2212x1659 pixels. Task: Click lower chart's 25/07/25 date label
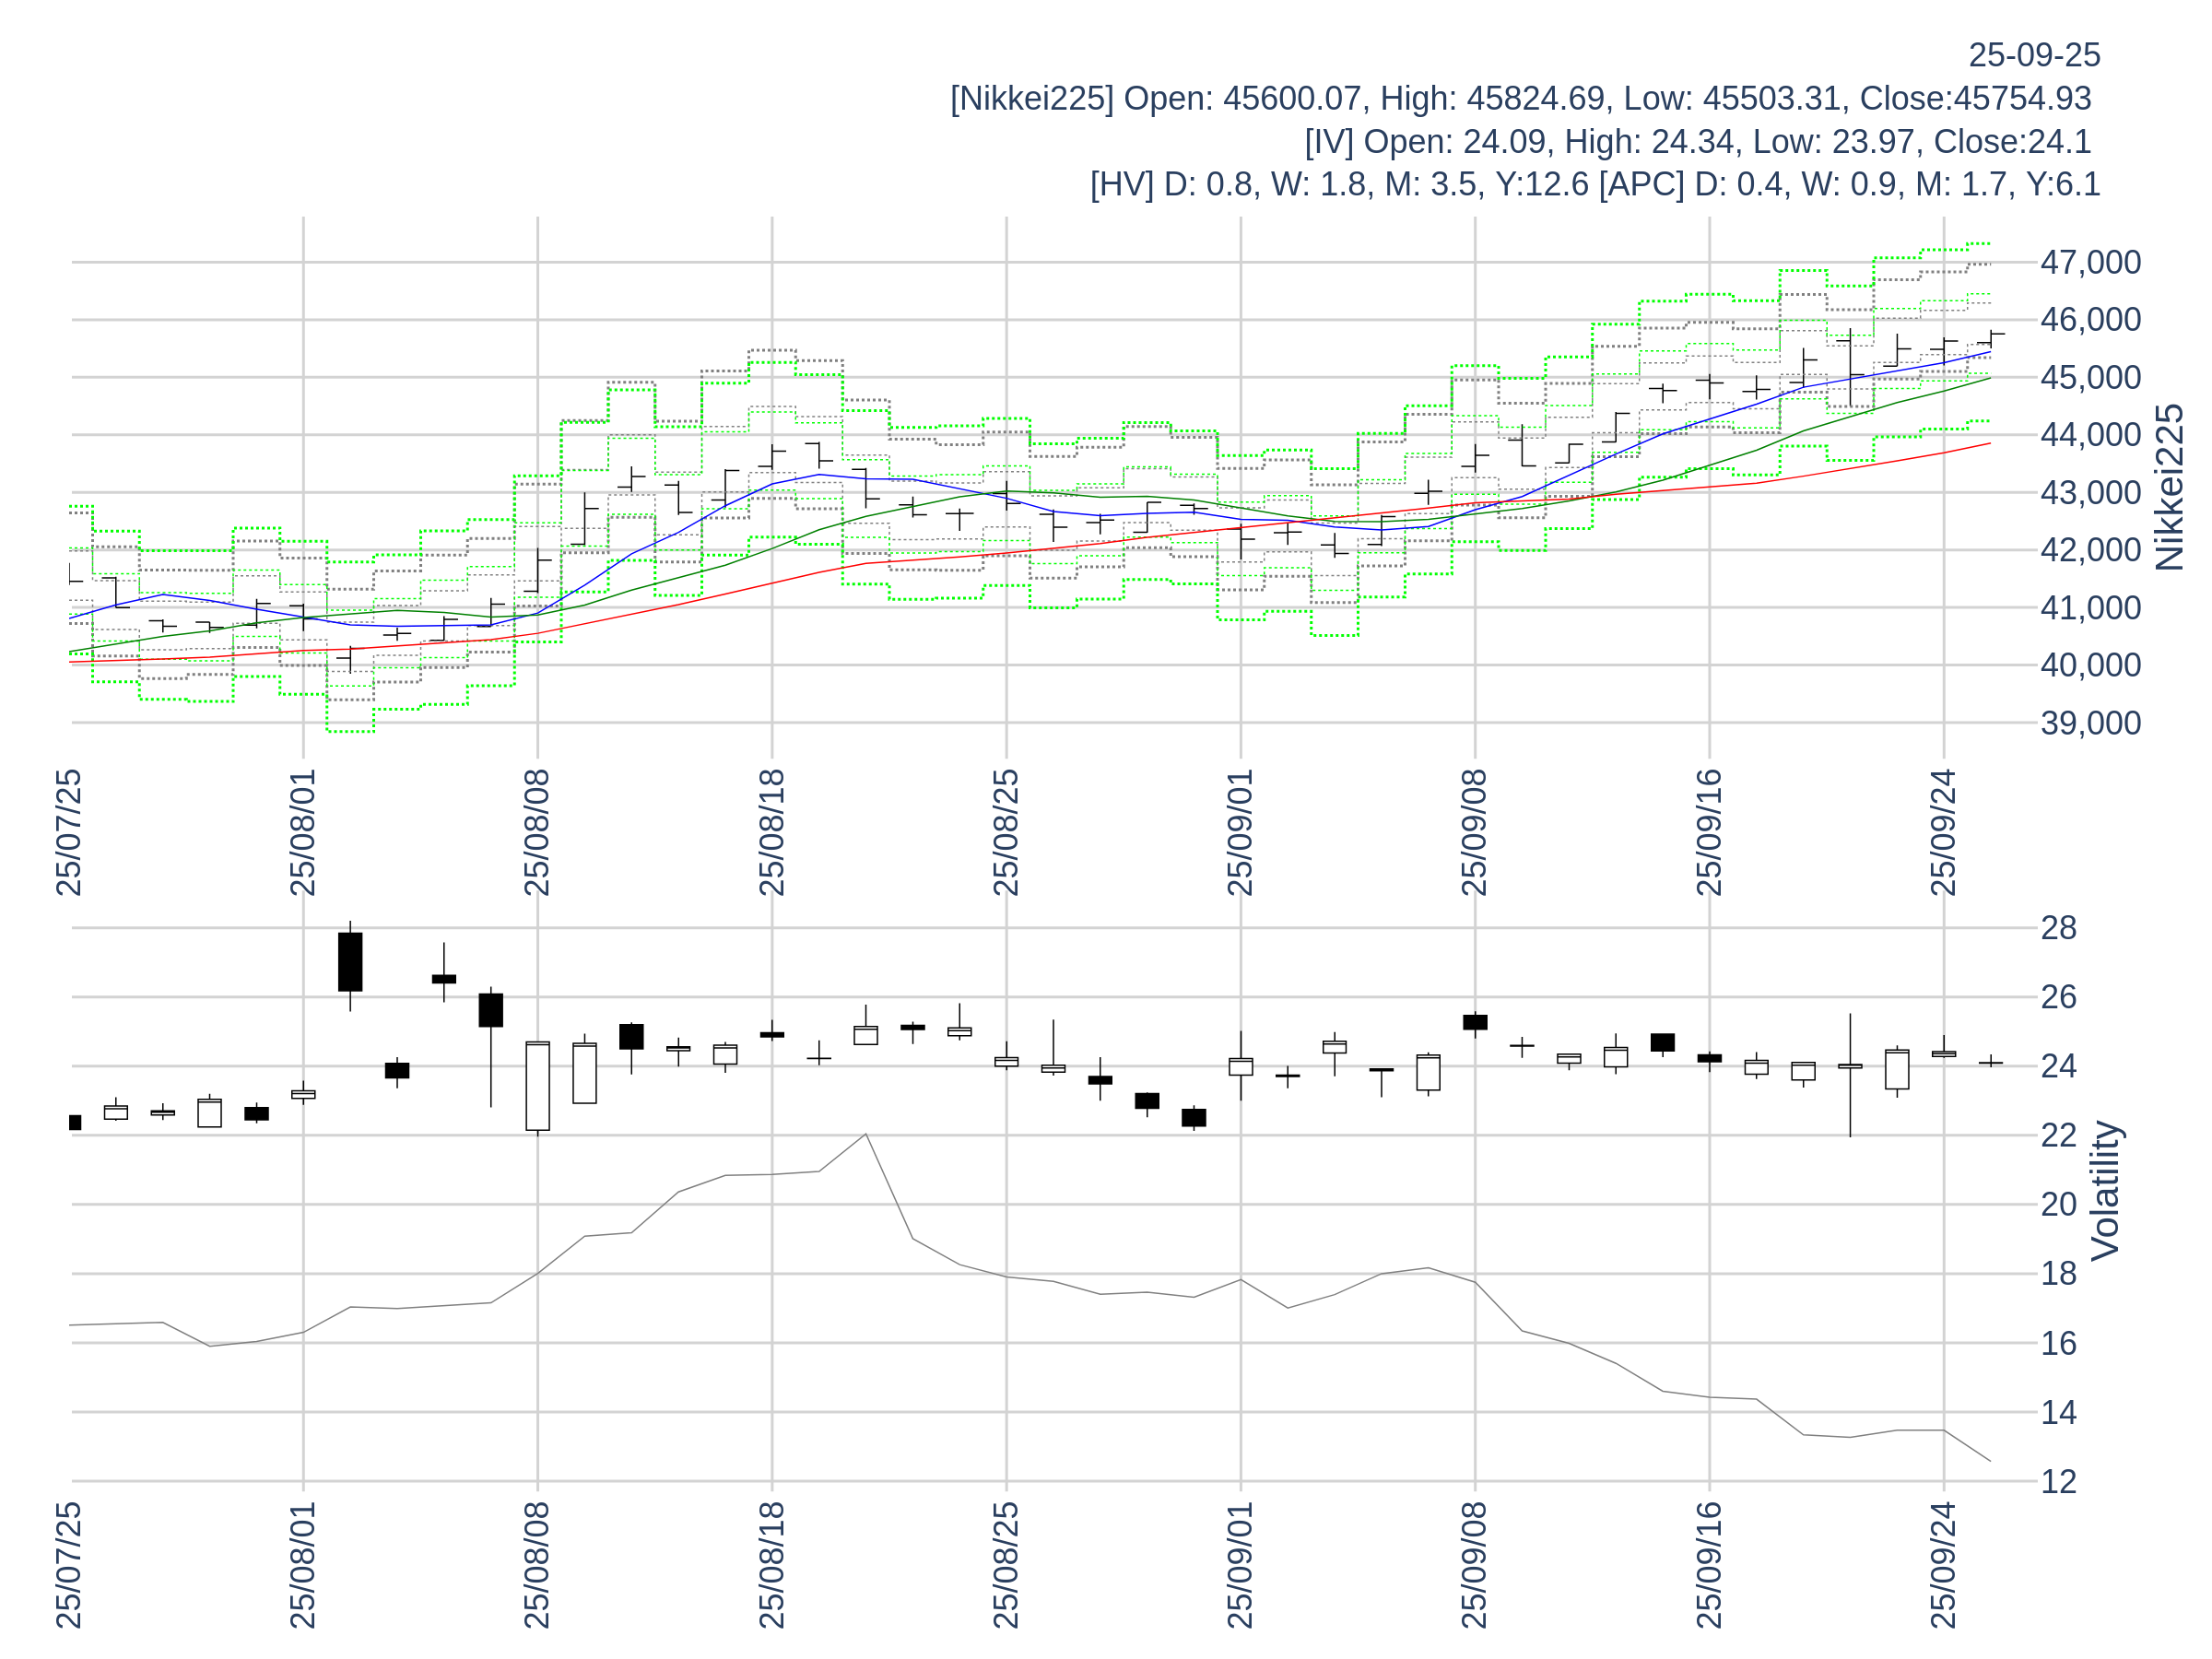[69, 1565]
